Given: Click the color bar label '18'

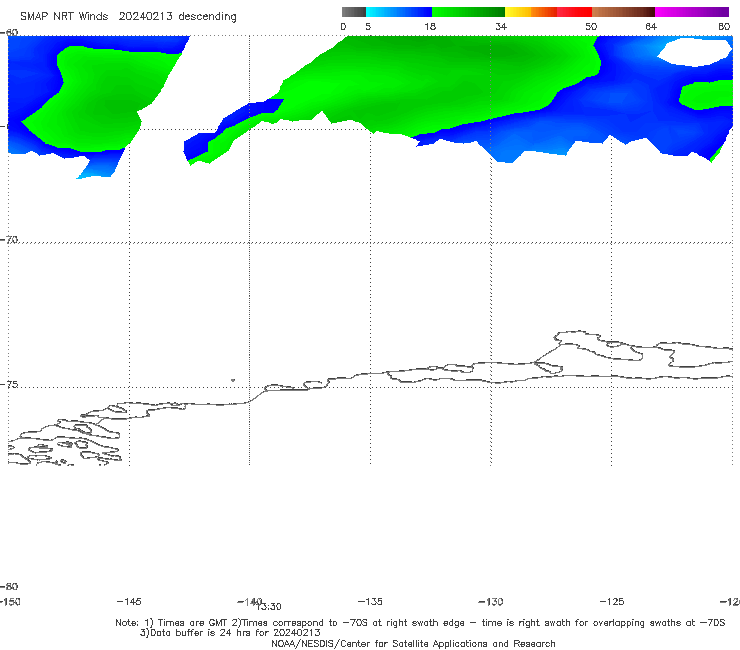Looking at the screenshot, I should click(x=430, y=26).
